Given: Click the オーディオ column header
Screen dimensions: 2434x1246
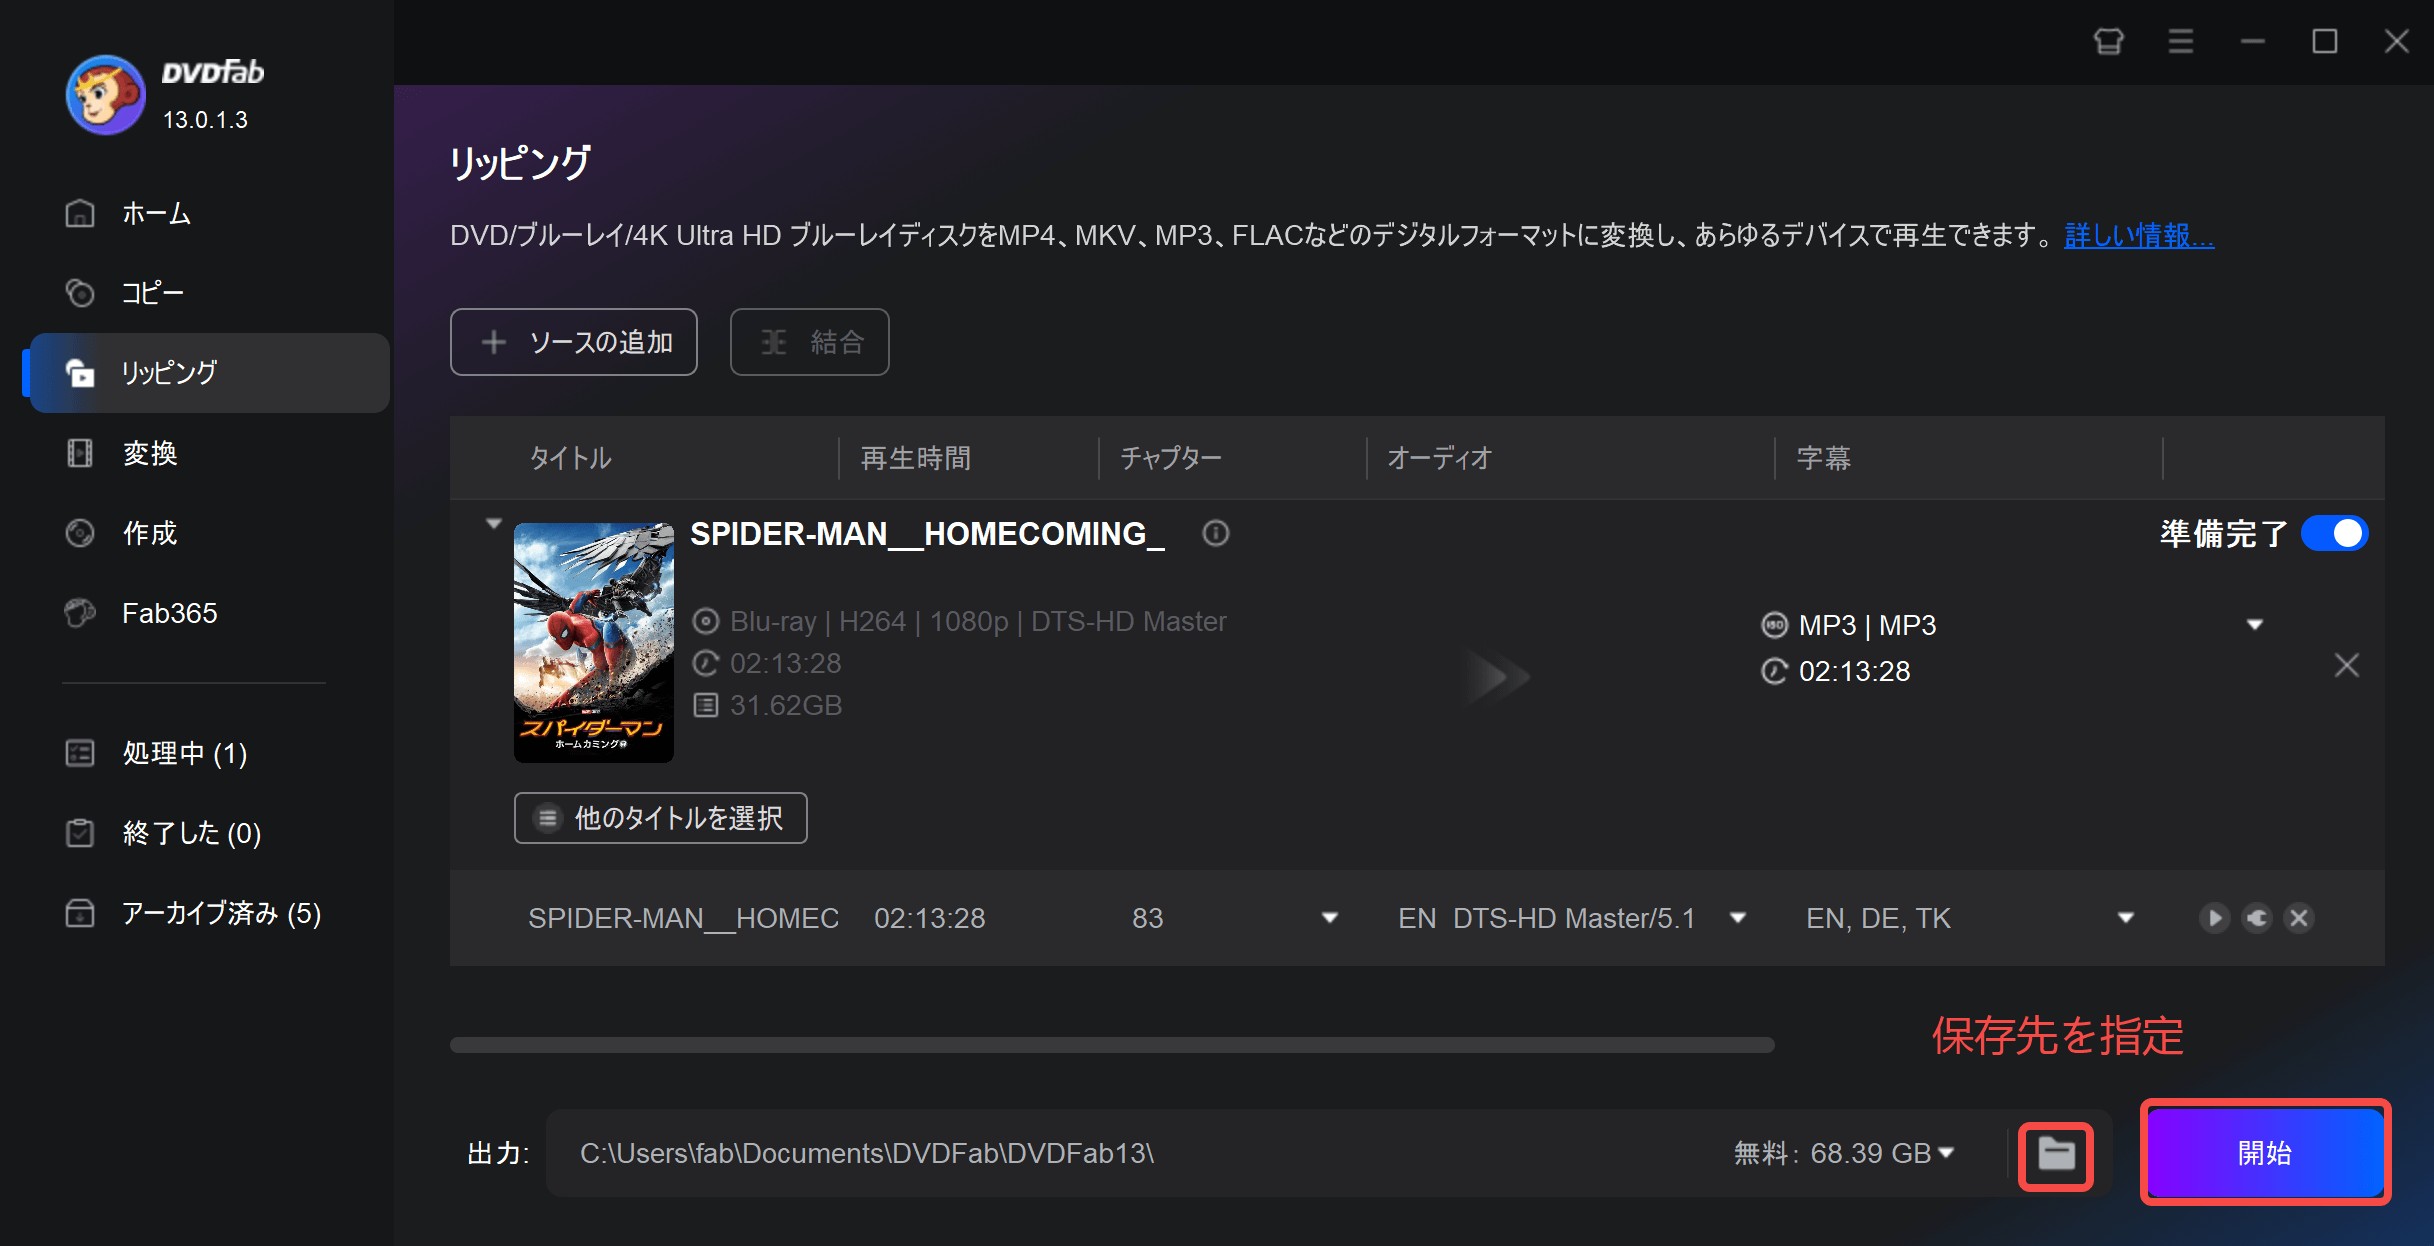Looking at the screenshot, I should (1439, 458).
